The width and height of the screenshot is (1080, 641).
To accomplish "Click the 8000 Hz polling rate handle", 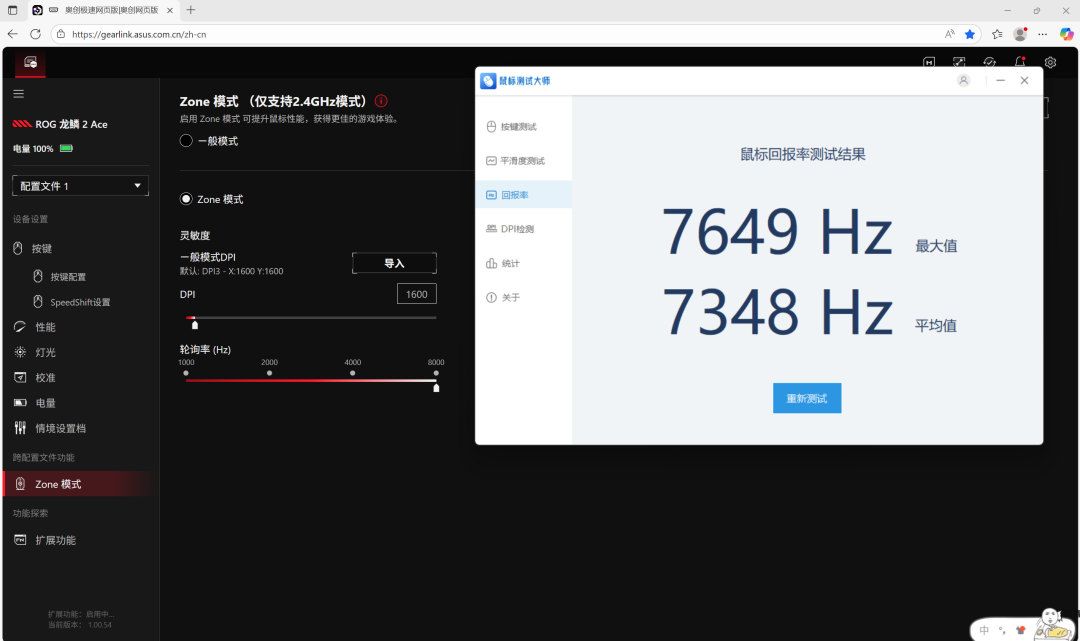I will click(436, 388).
